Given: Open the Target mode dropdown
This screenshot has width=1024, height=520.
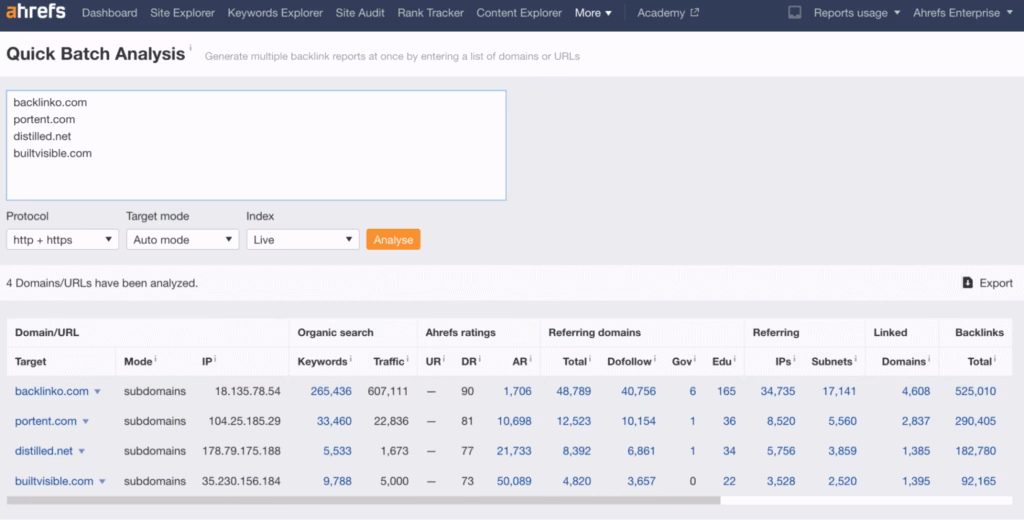Looking at the screenshot, I should 182,240.
